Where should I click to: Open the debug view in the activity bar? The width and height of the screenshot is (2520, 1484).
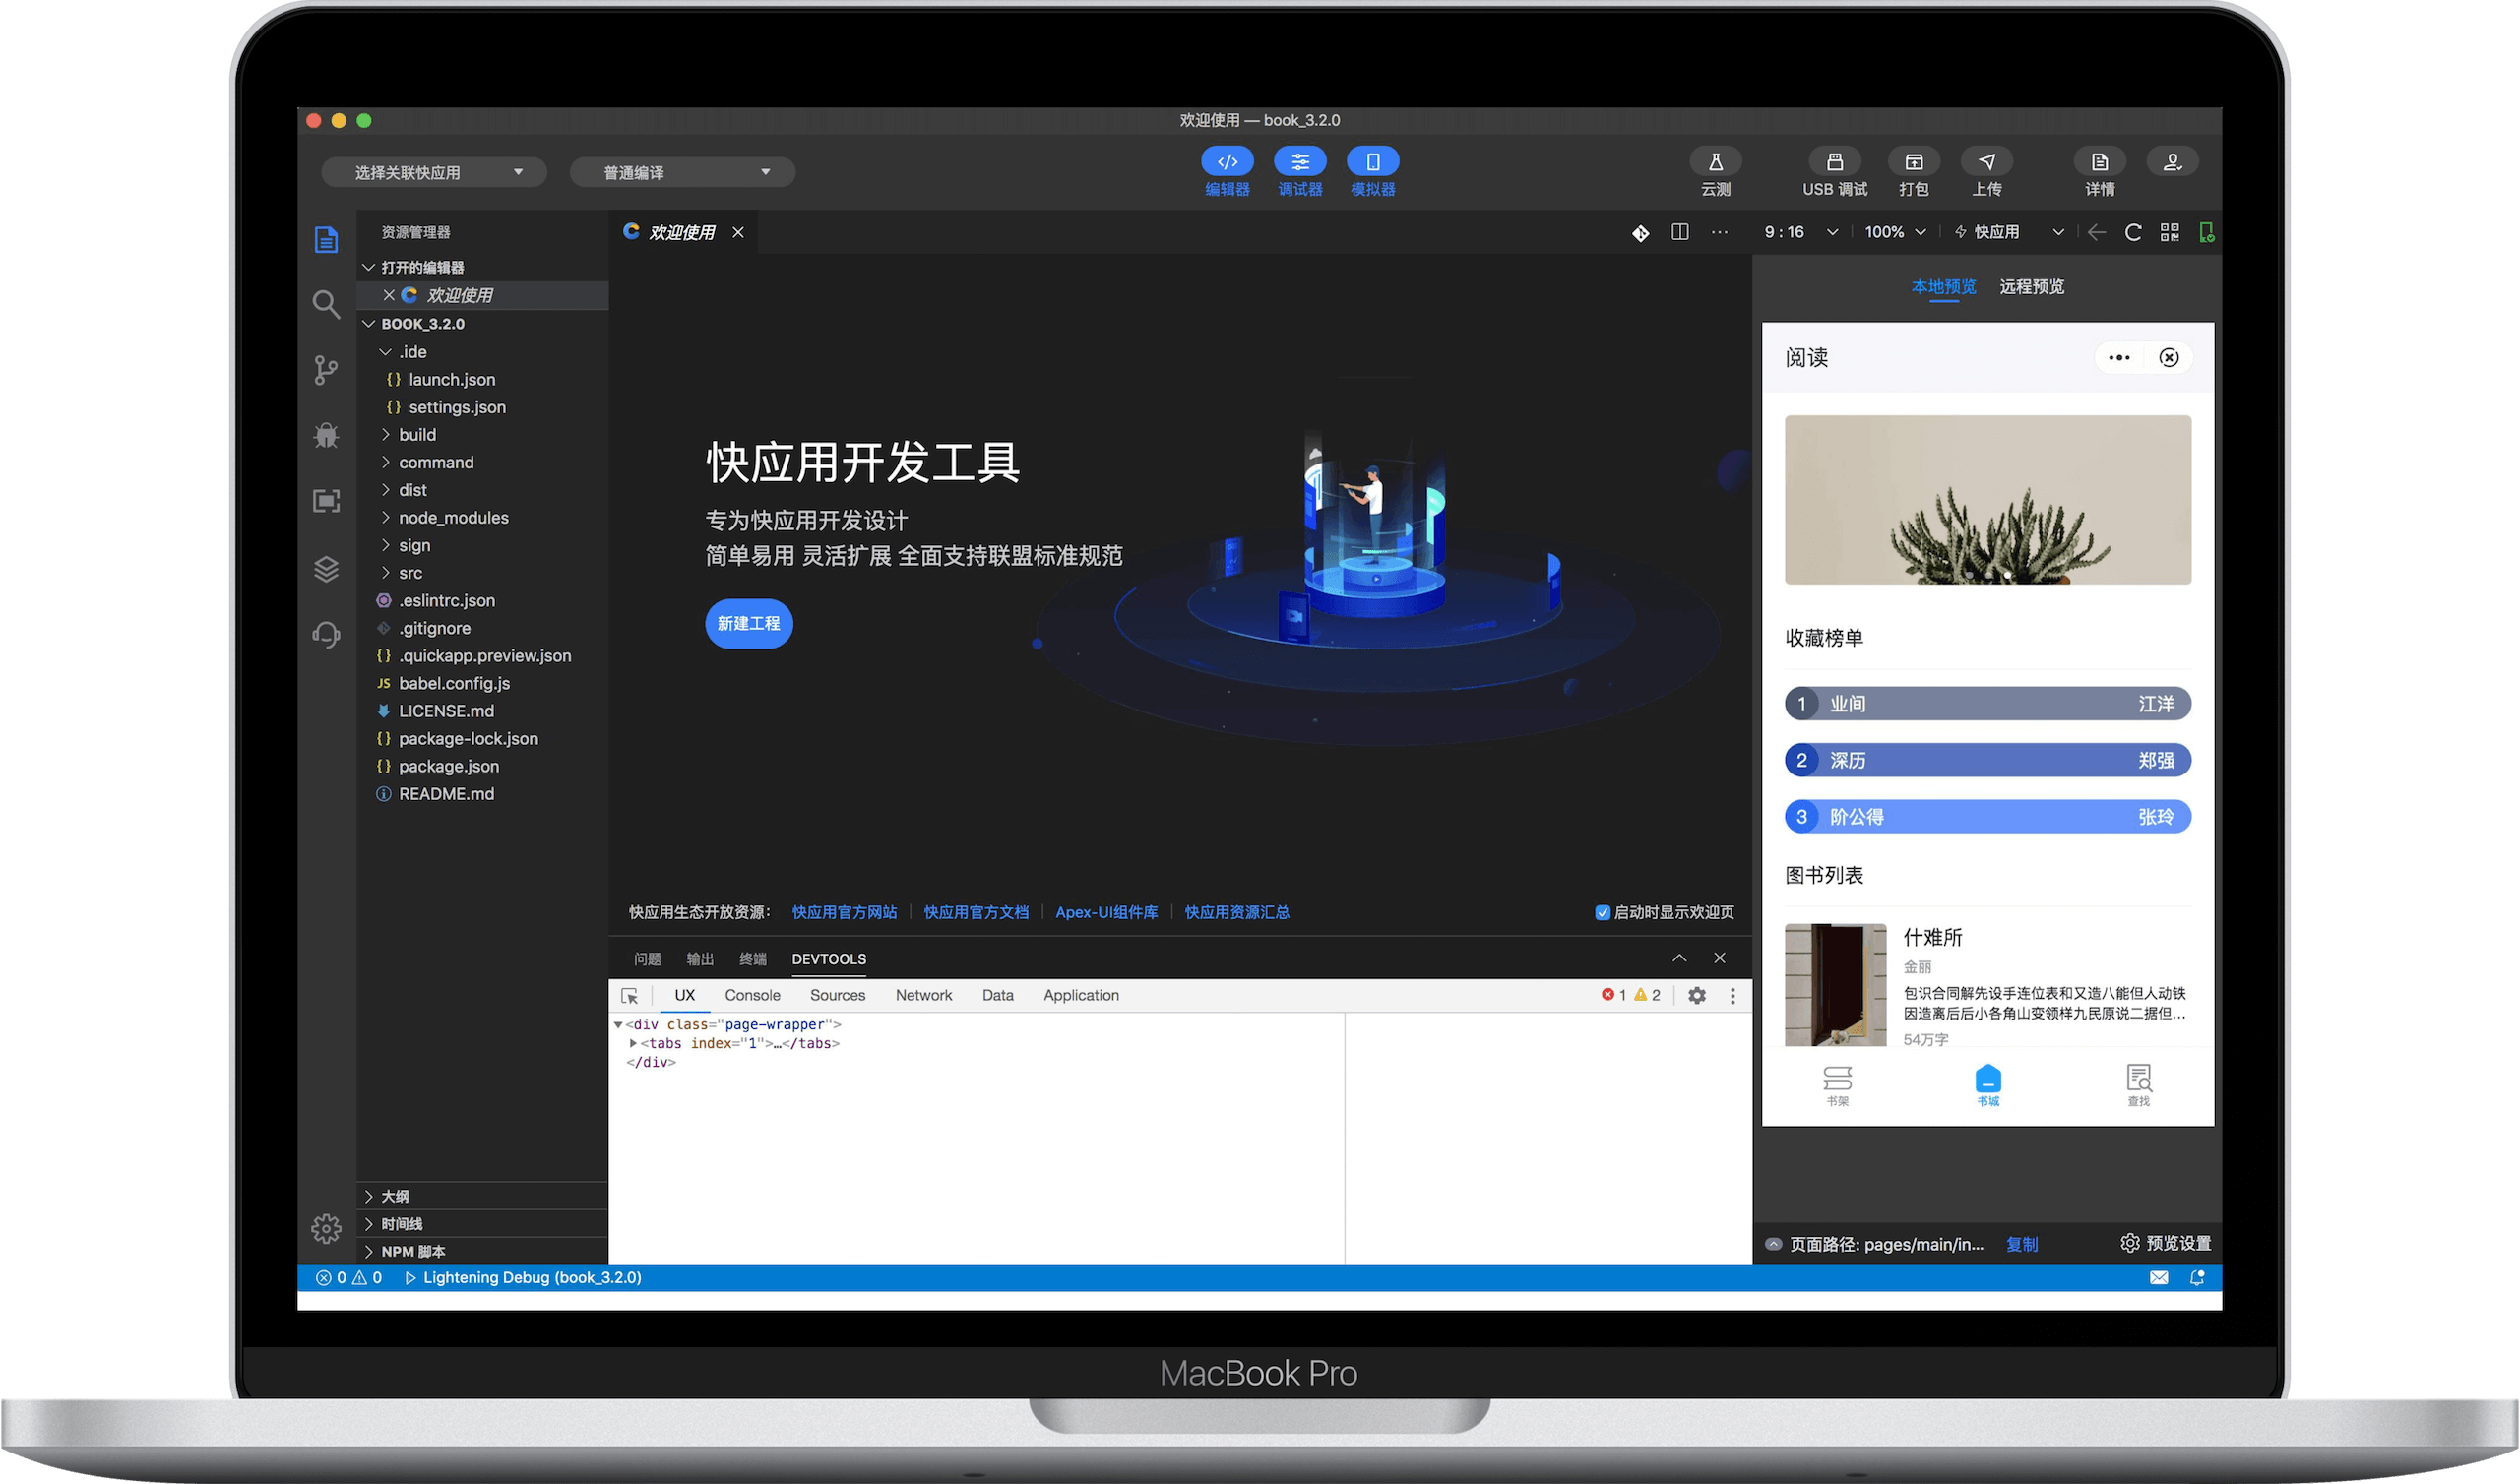[x=326, y=435]
